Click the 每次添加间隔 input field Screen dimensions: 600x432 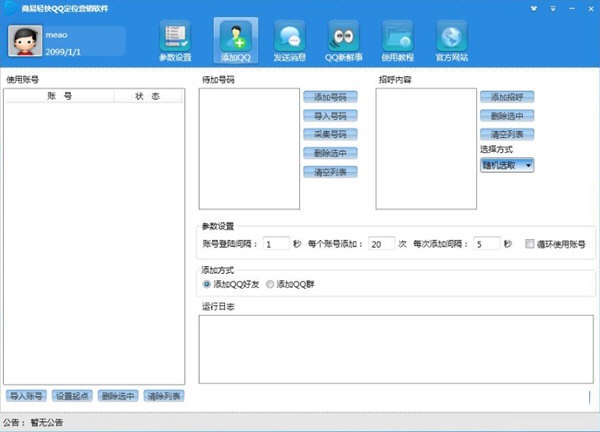(x=486, y=244)
